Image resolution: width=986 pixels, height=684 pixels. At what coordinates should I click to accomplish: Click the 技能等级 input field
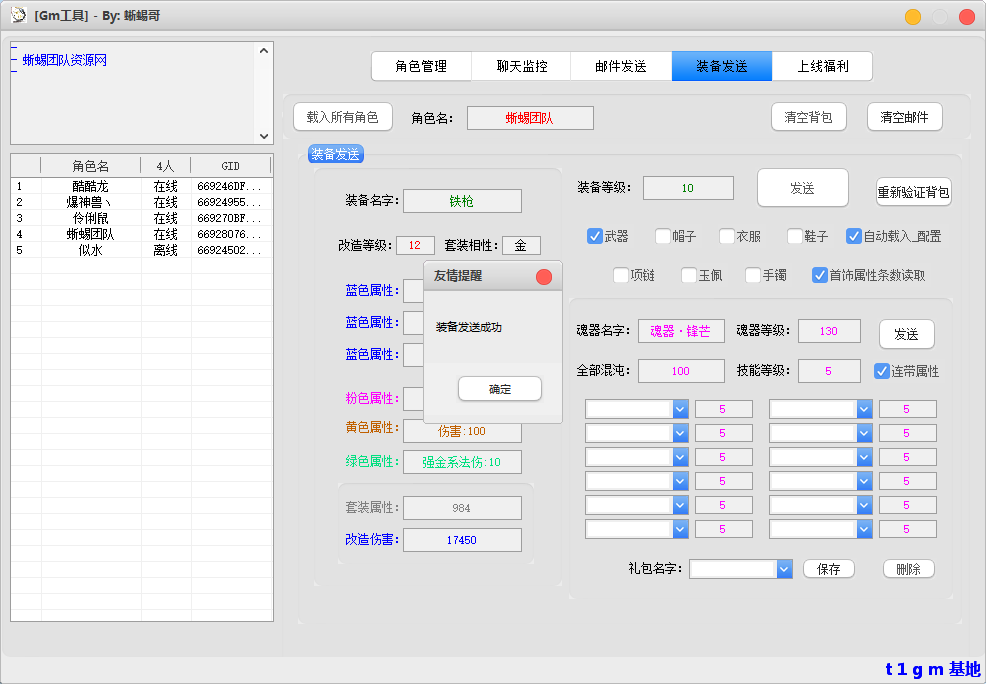pyautogui.click(x=829, y=371)
